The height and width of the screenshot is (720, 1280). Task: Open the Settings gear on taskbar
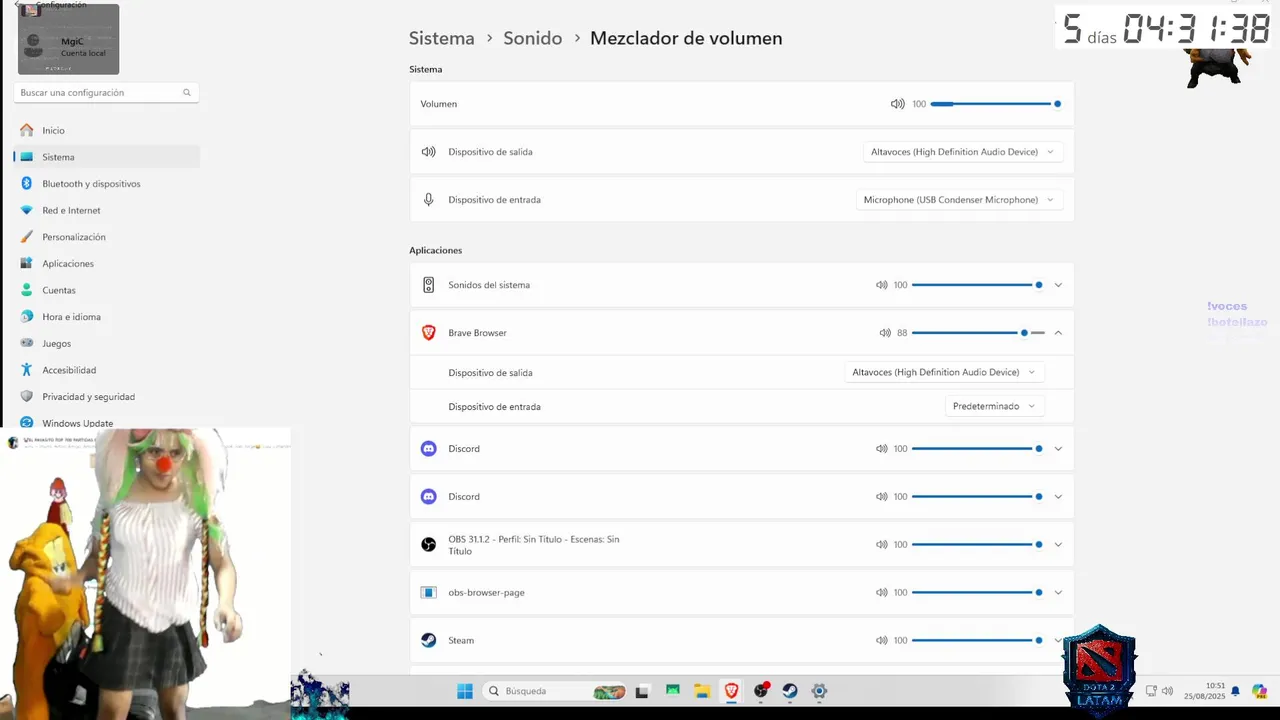click(819, 691)
